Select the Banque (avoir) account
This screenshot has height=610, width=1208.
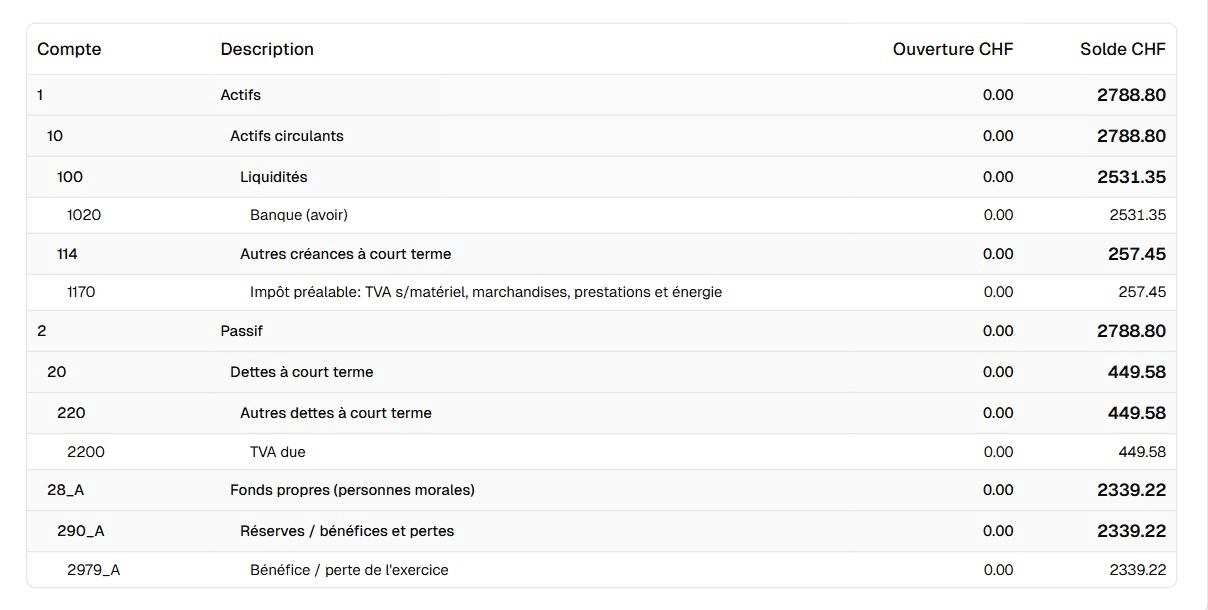click(x=299, y=215)
